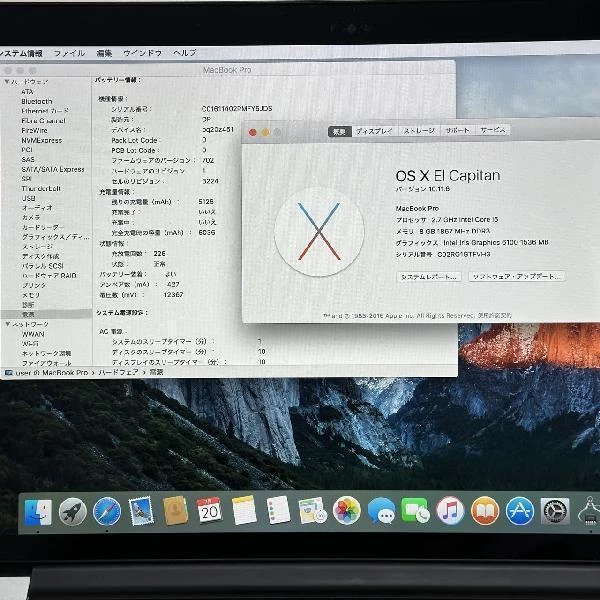Open Reminders list icon in Dock
This screenshot has width=600, height=600.
click(278, 510)
